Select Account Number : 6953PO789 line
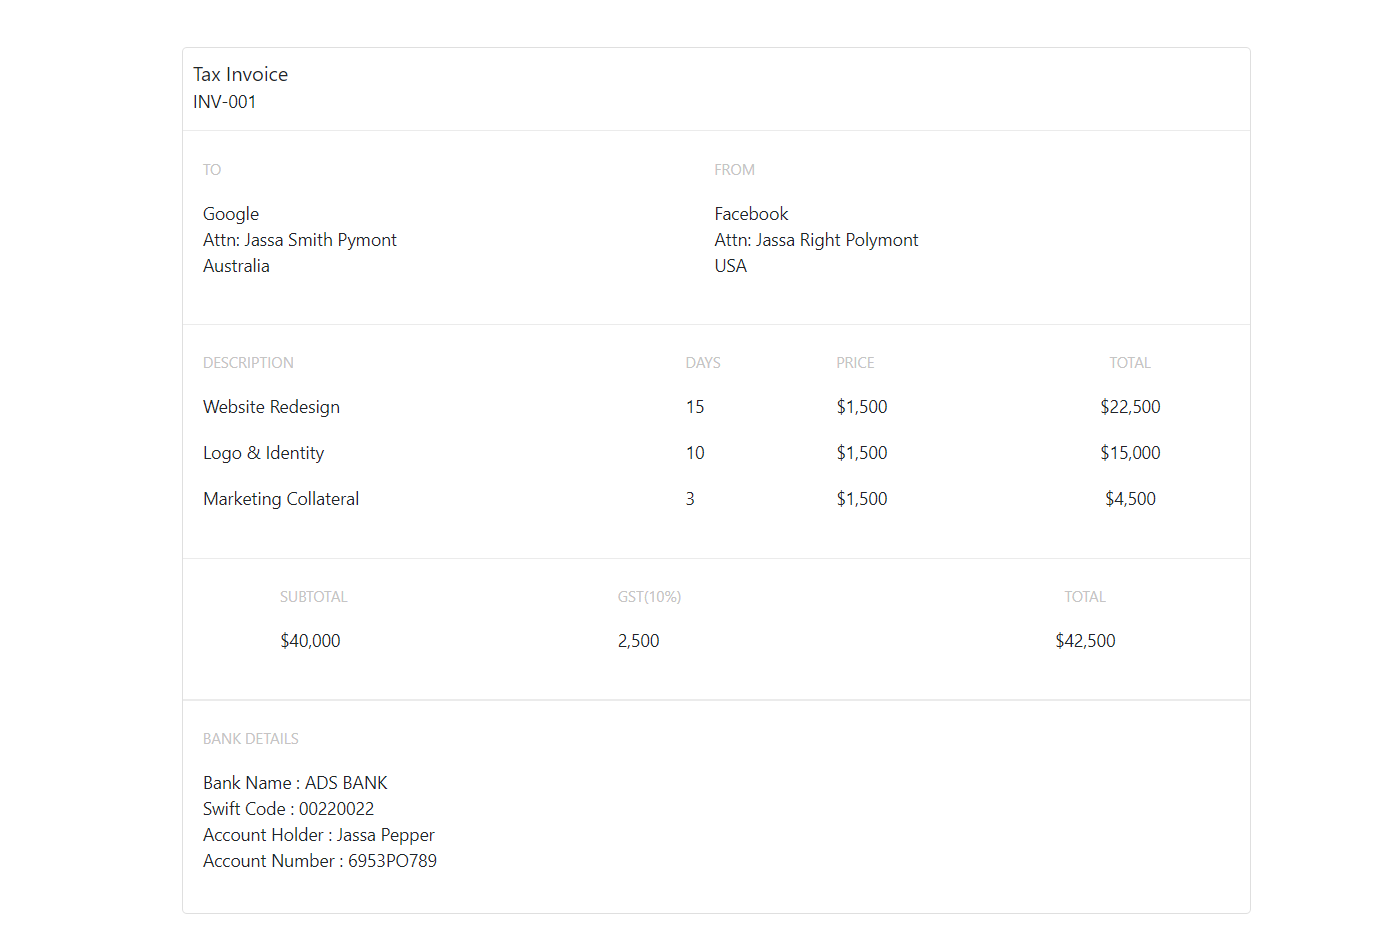 320,861
